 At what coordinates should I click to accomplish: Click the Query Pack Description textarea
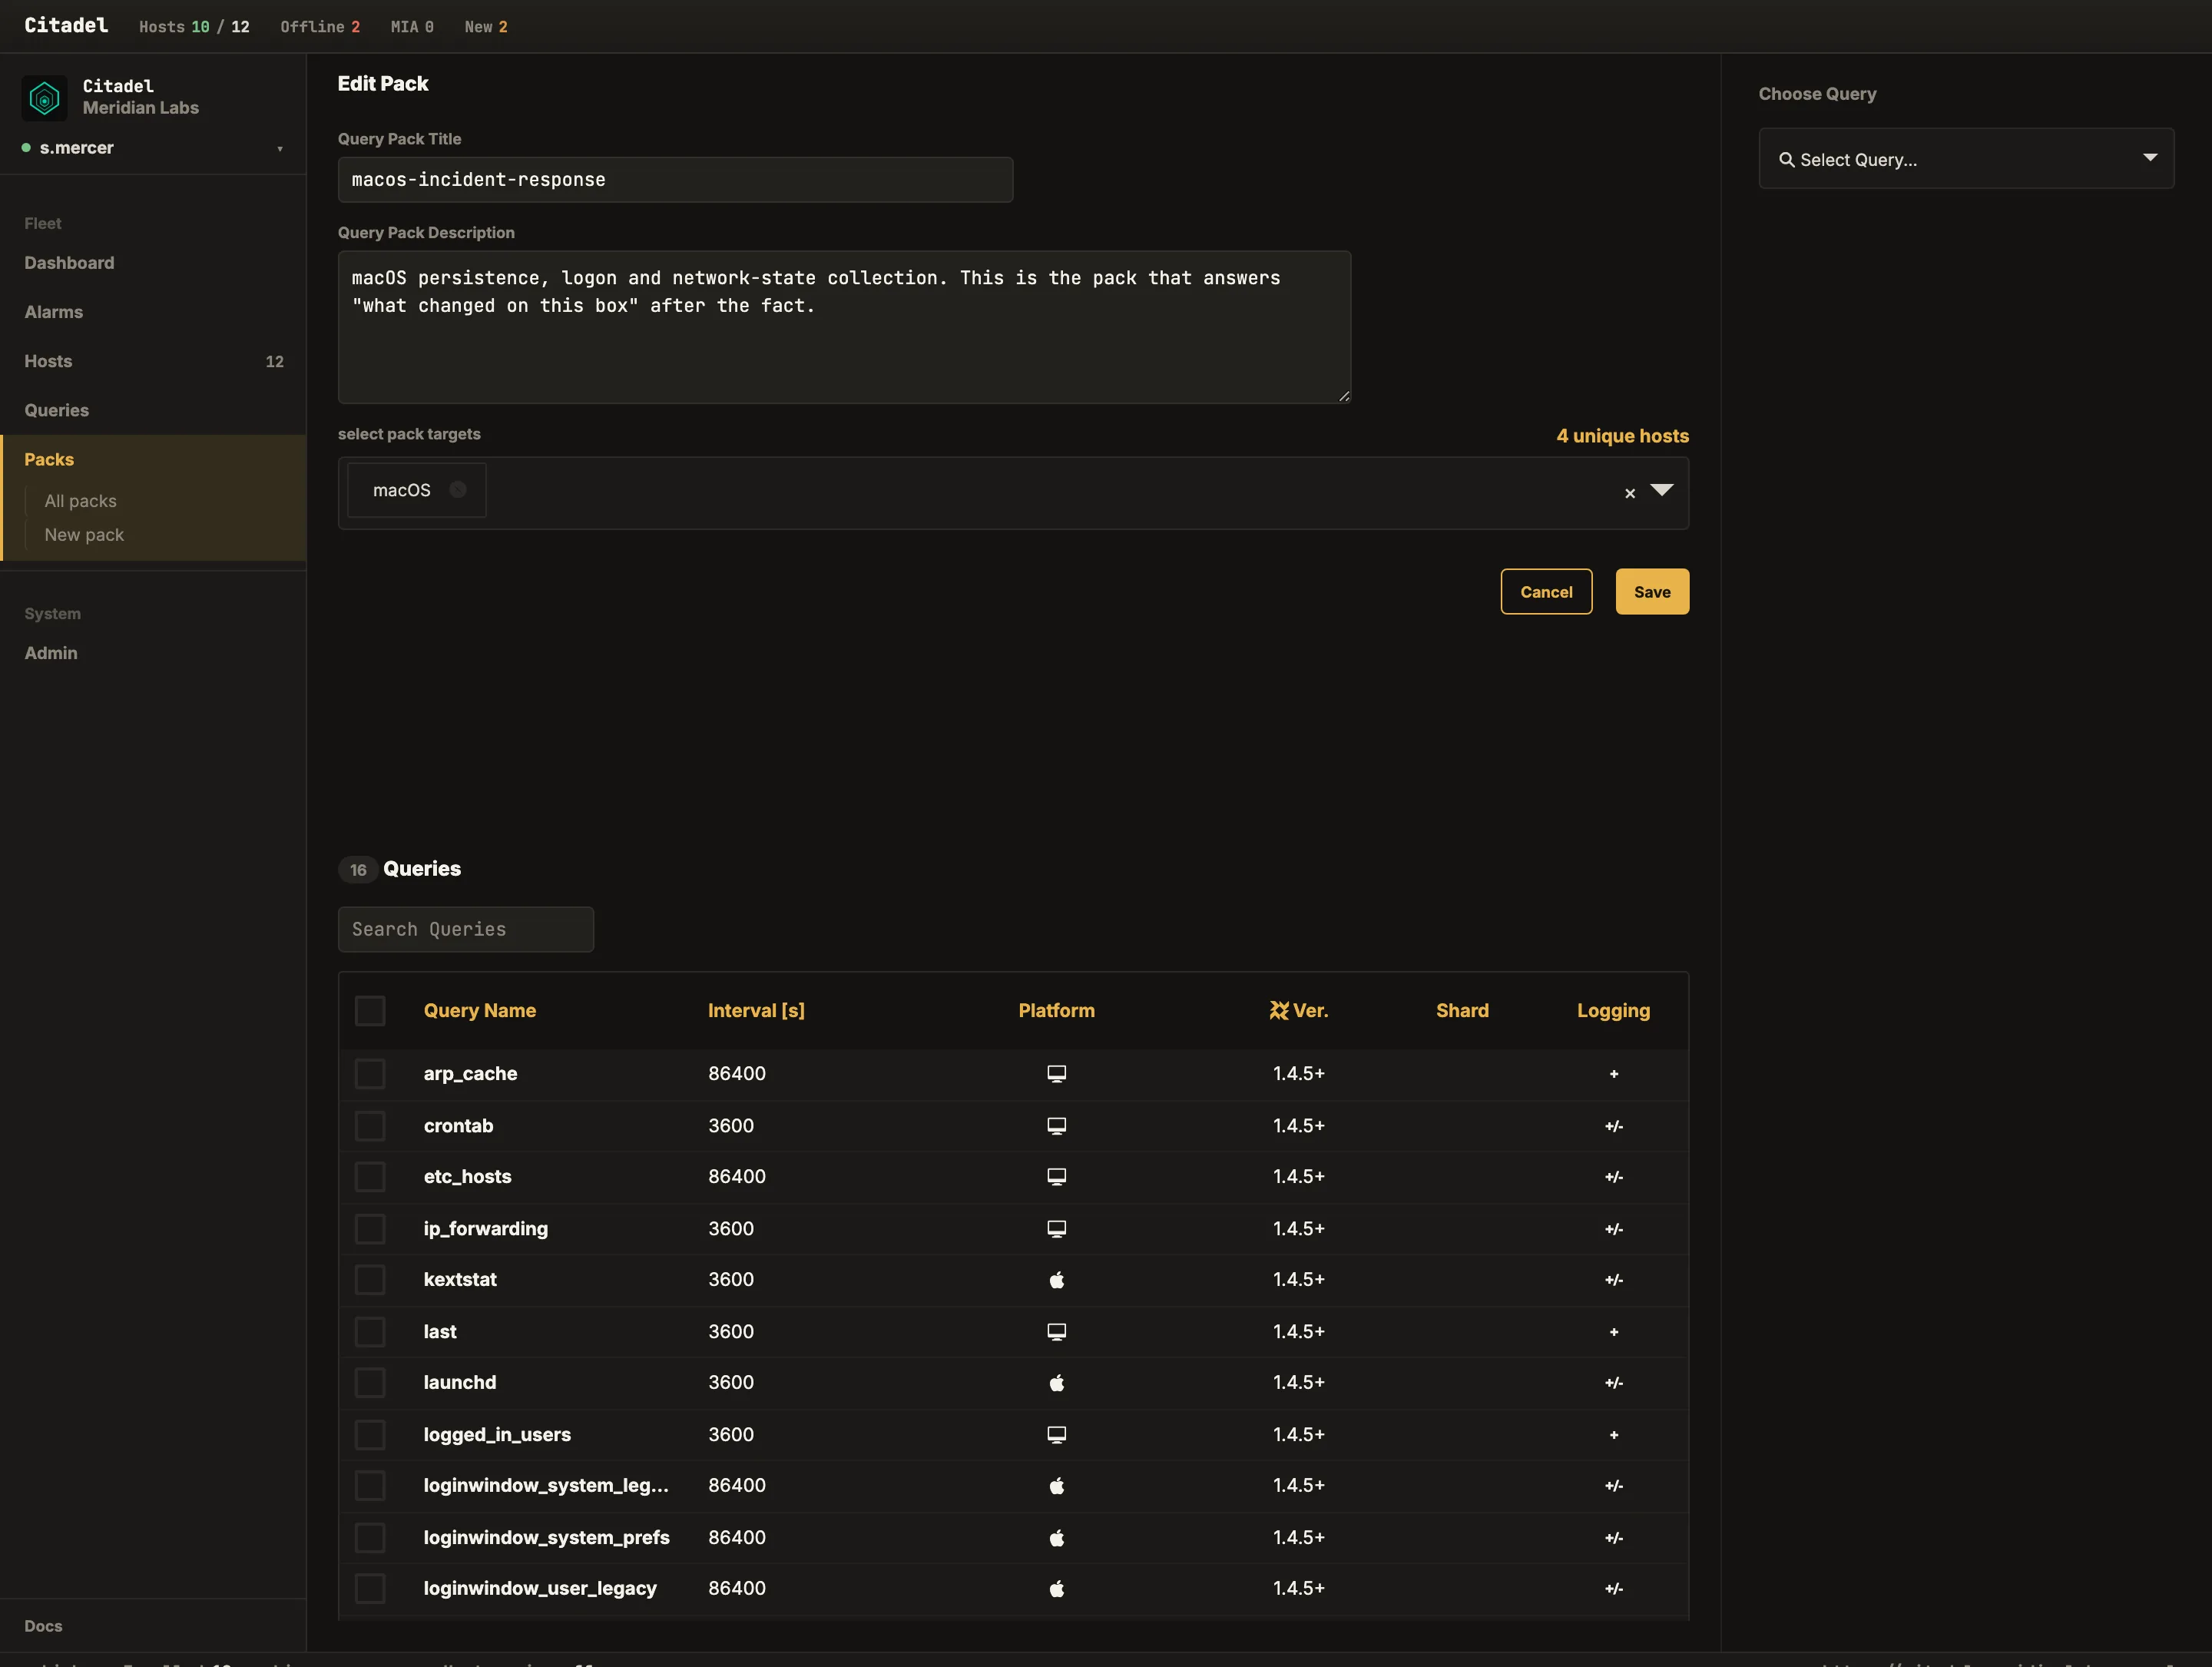click(844, 327)
